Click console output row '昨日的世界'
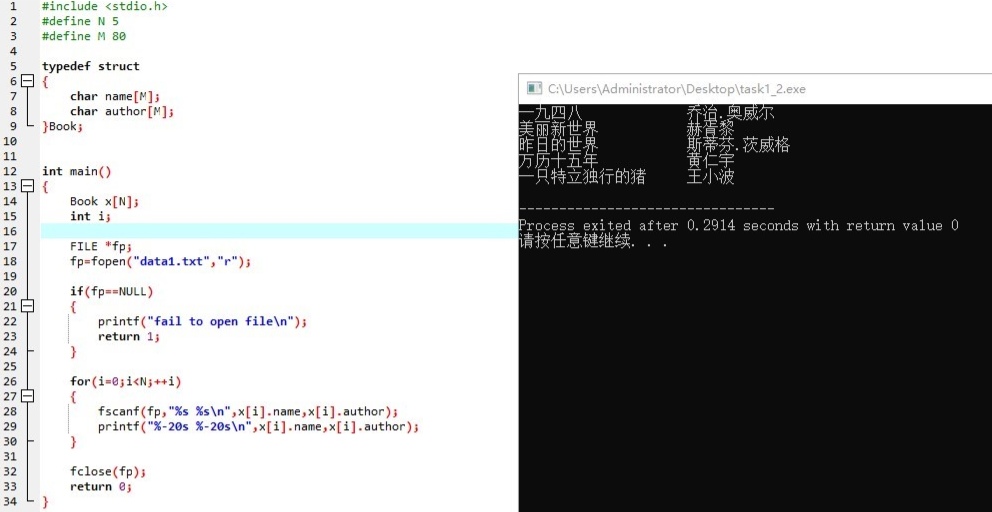This screenshot has width=992, height=512. (558, 145)
